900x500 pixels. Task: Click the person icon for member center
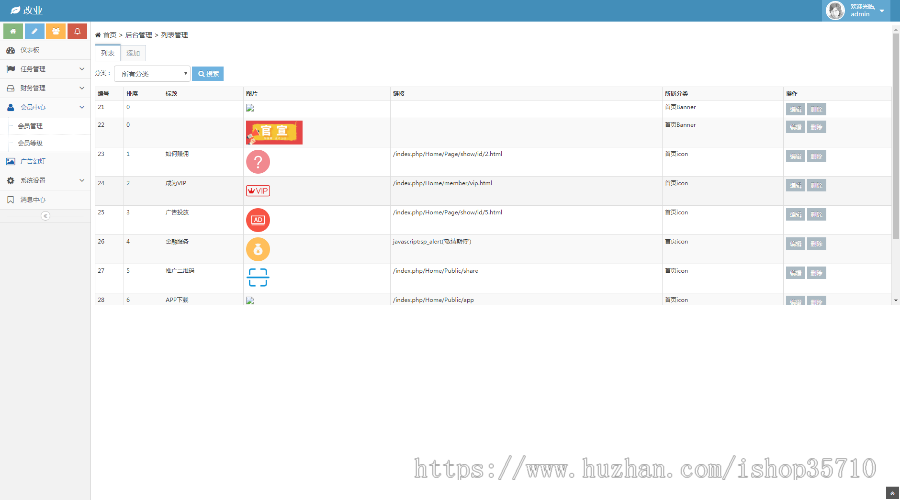point(10,107)
